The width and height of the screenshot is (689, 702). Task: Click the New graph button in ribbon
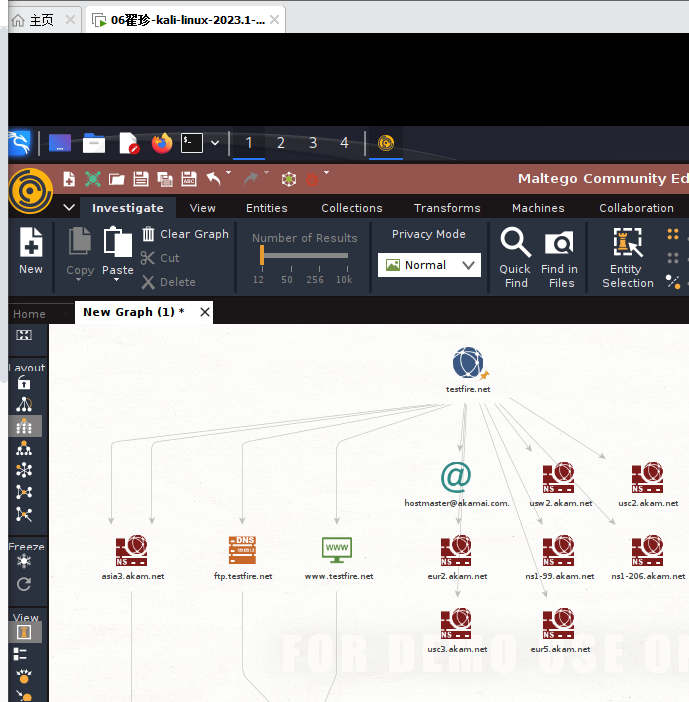click(31, 251)
